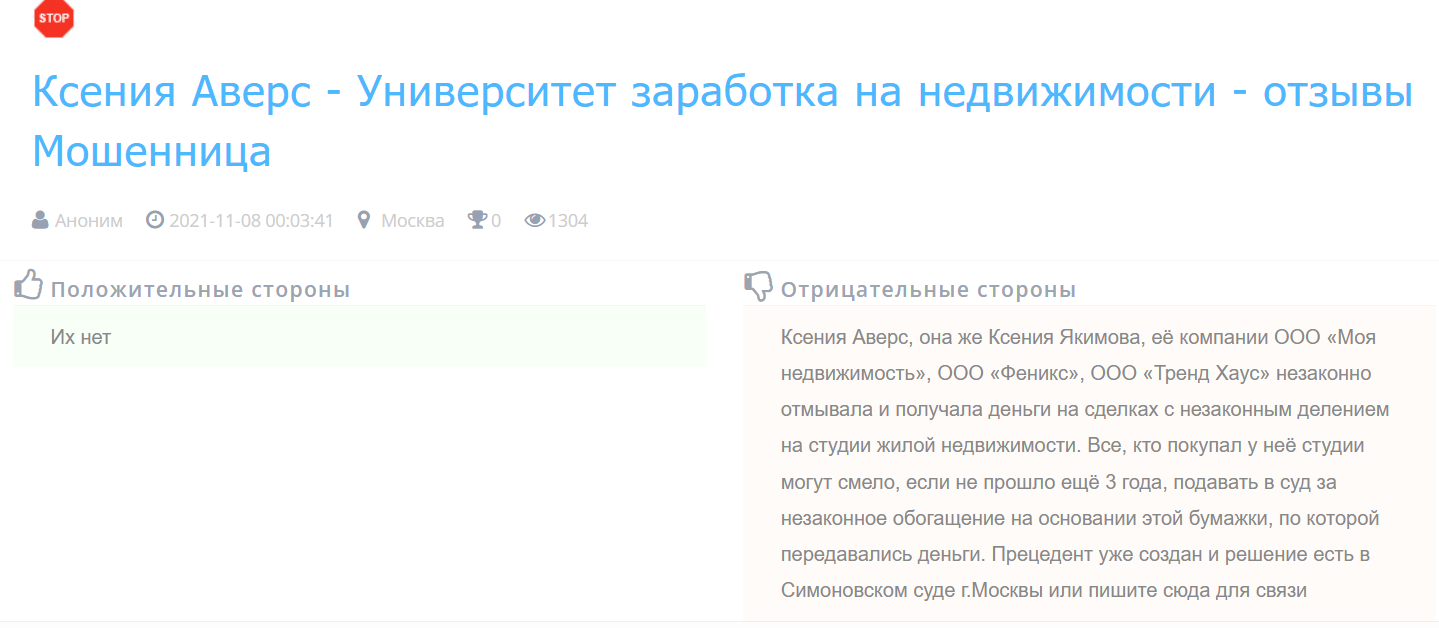Click the 'Отрицательные стороны' heading
Image resolution: width=1439 pixels, height=628 pixels.
click(928, 290)
